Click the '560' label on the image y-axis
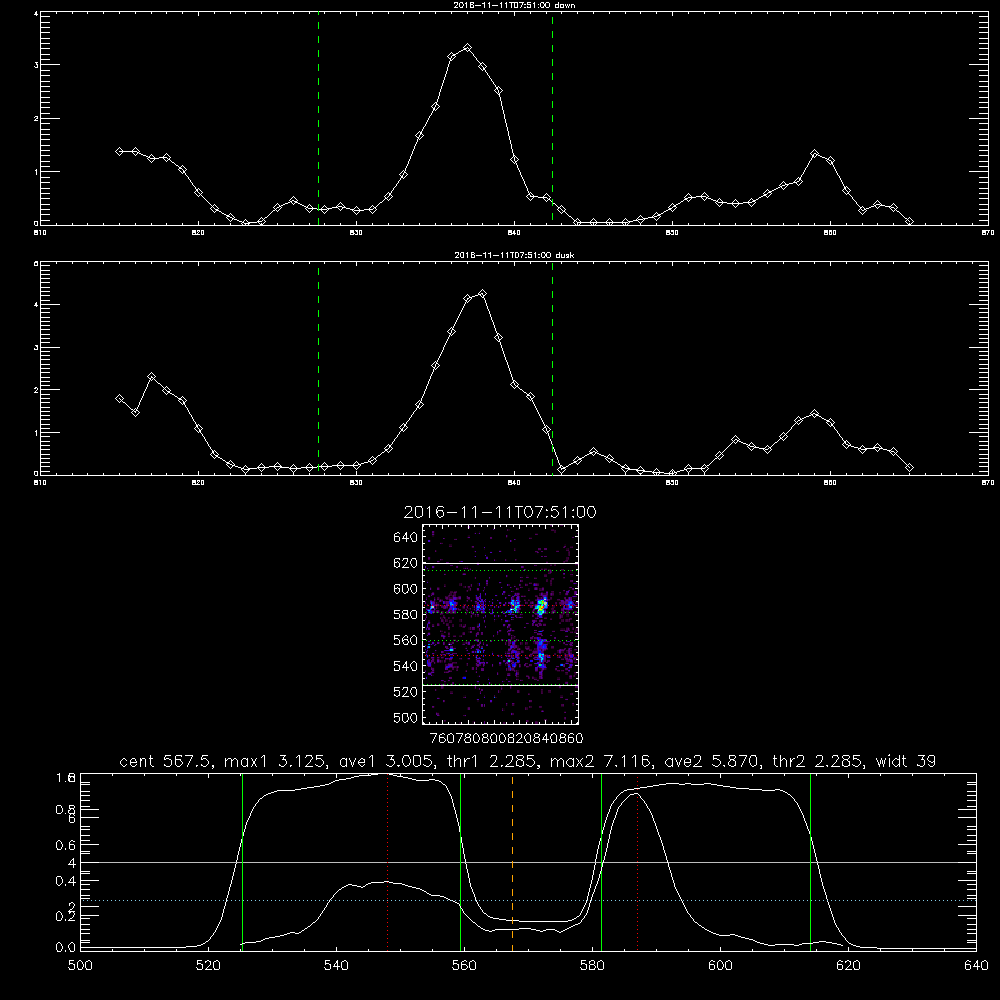The height and width of the screenshot is (1000, 1000). tap(406, 640)
